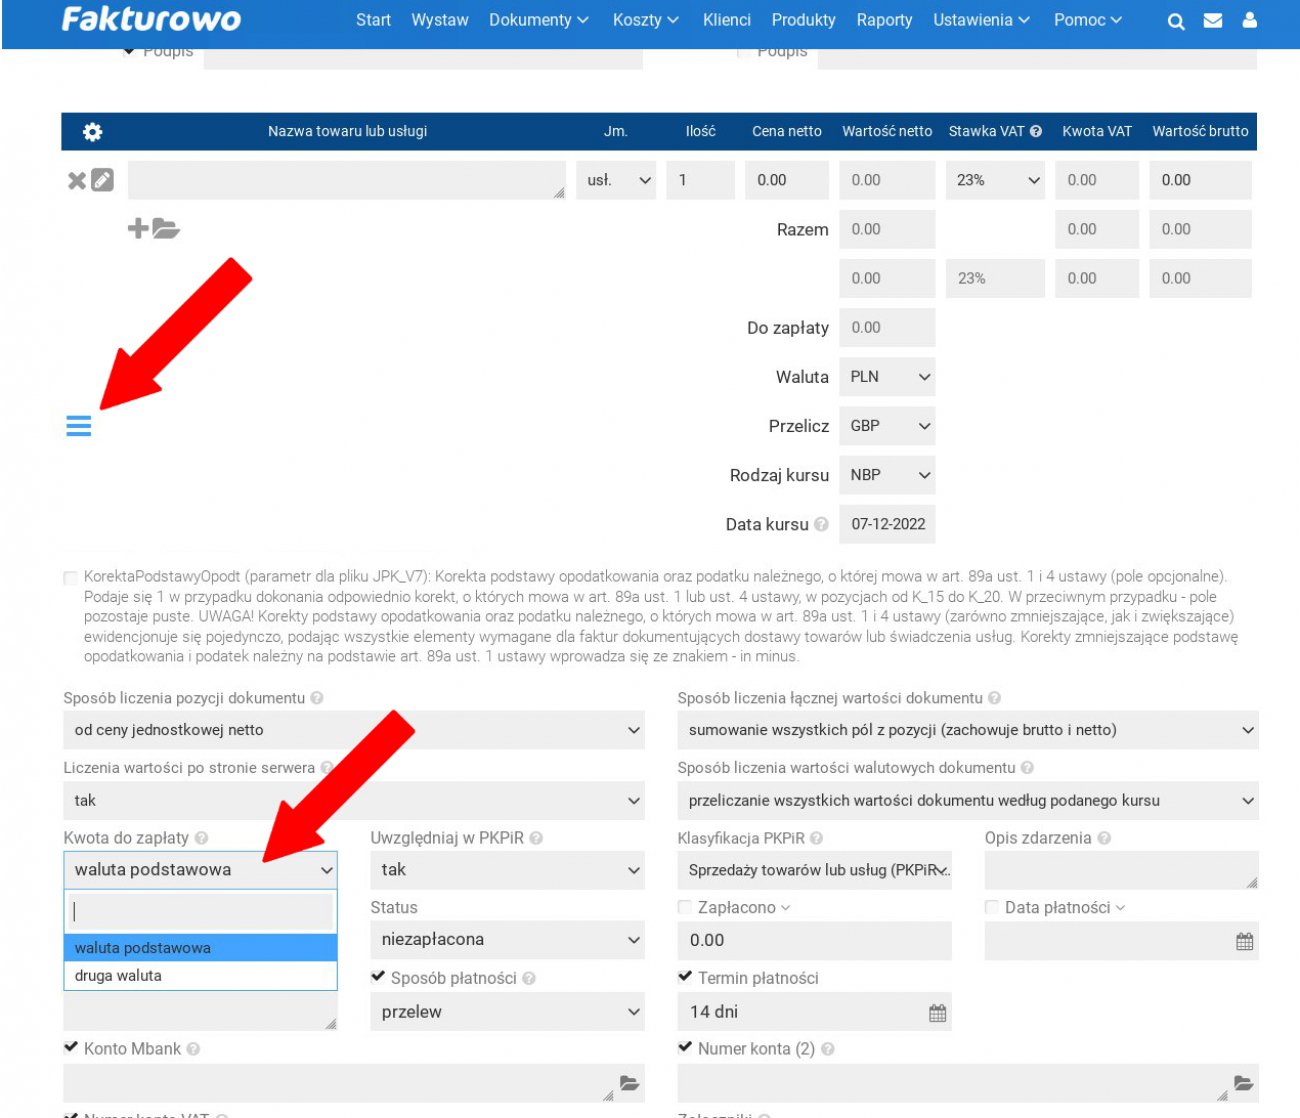Open the envelope messages icon
Image resolution: width=1300 pixels, height=1118 pixels.
[x=1213, y=21]
